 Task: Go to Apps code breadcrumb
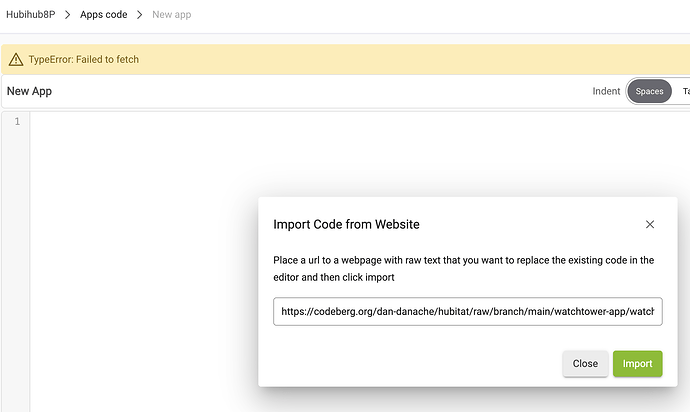(103, 15)
